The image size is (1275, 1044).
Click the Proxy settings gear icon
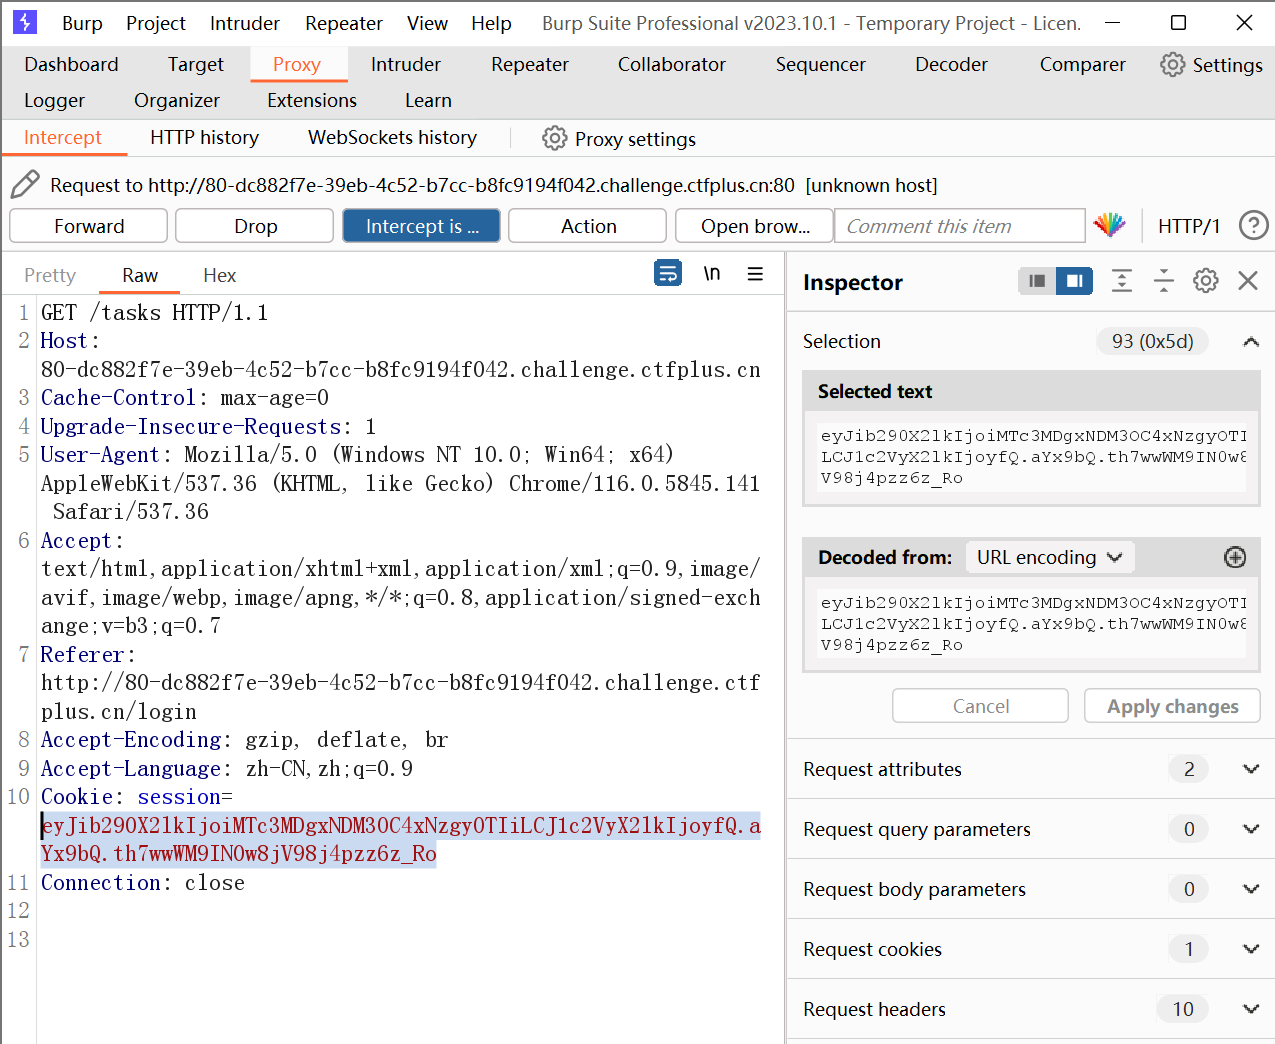click(x=554, y=138)
